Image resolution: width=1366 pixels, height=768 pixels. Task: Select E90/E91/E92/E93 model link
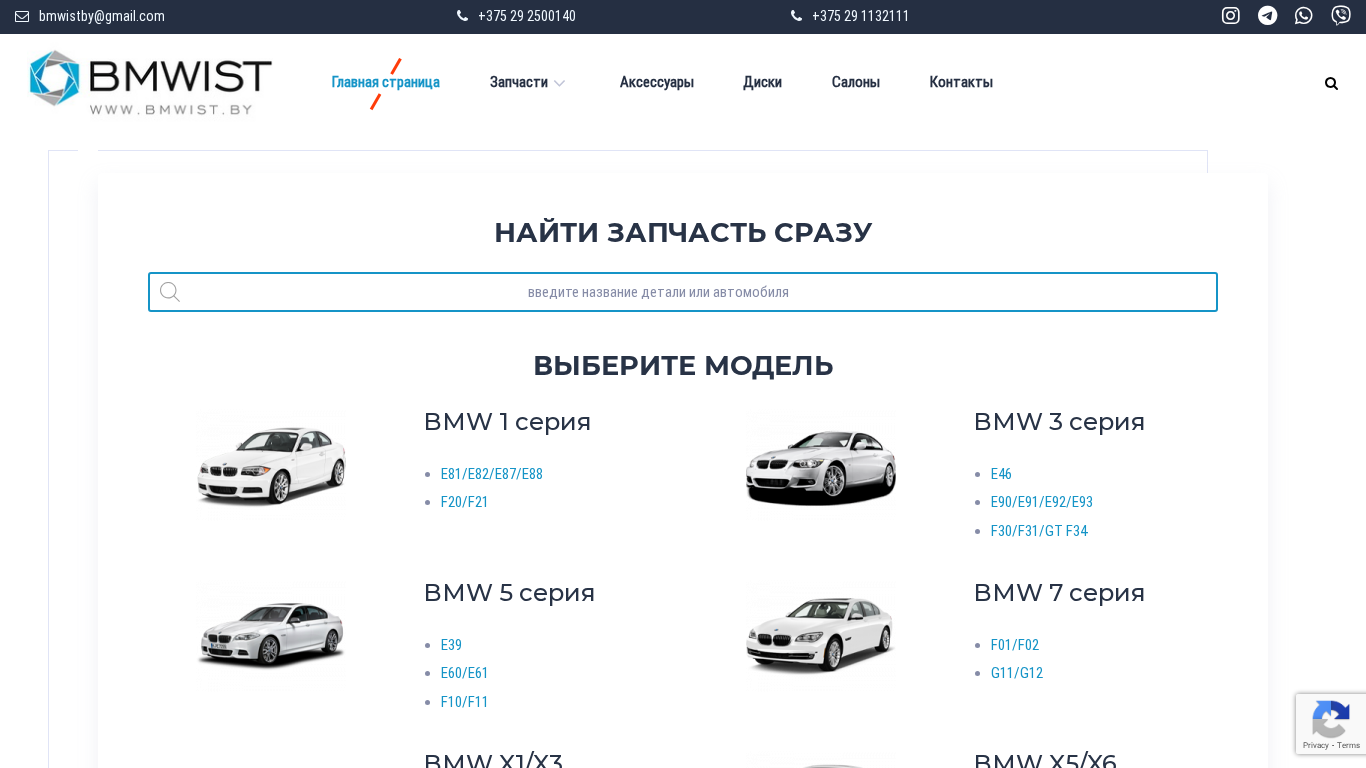pyautogui.click(x=1042, y=502)
